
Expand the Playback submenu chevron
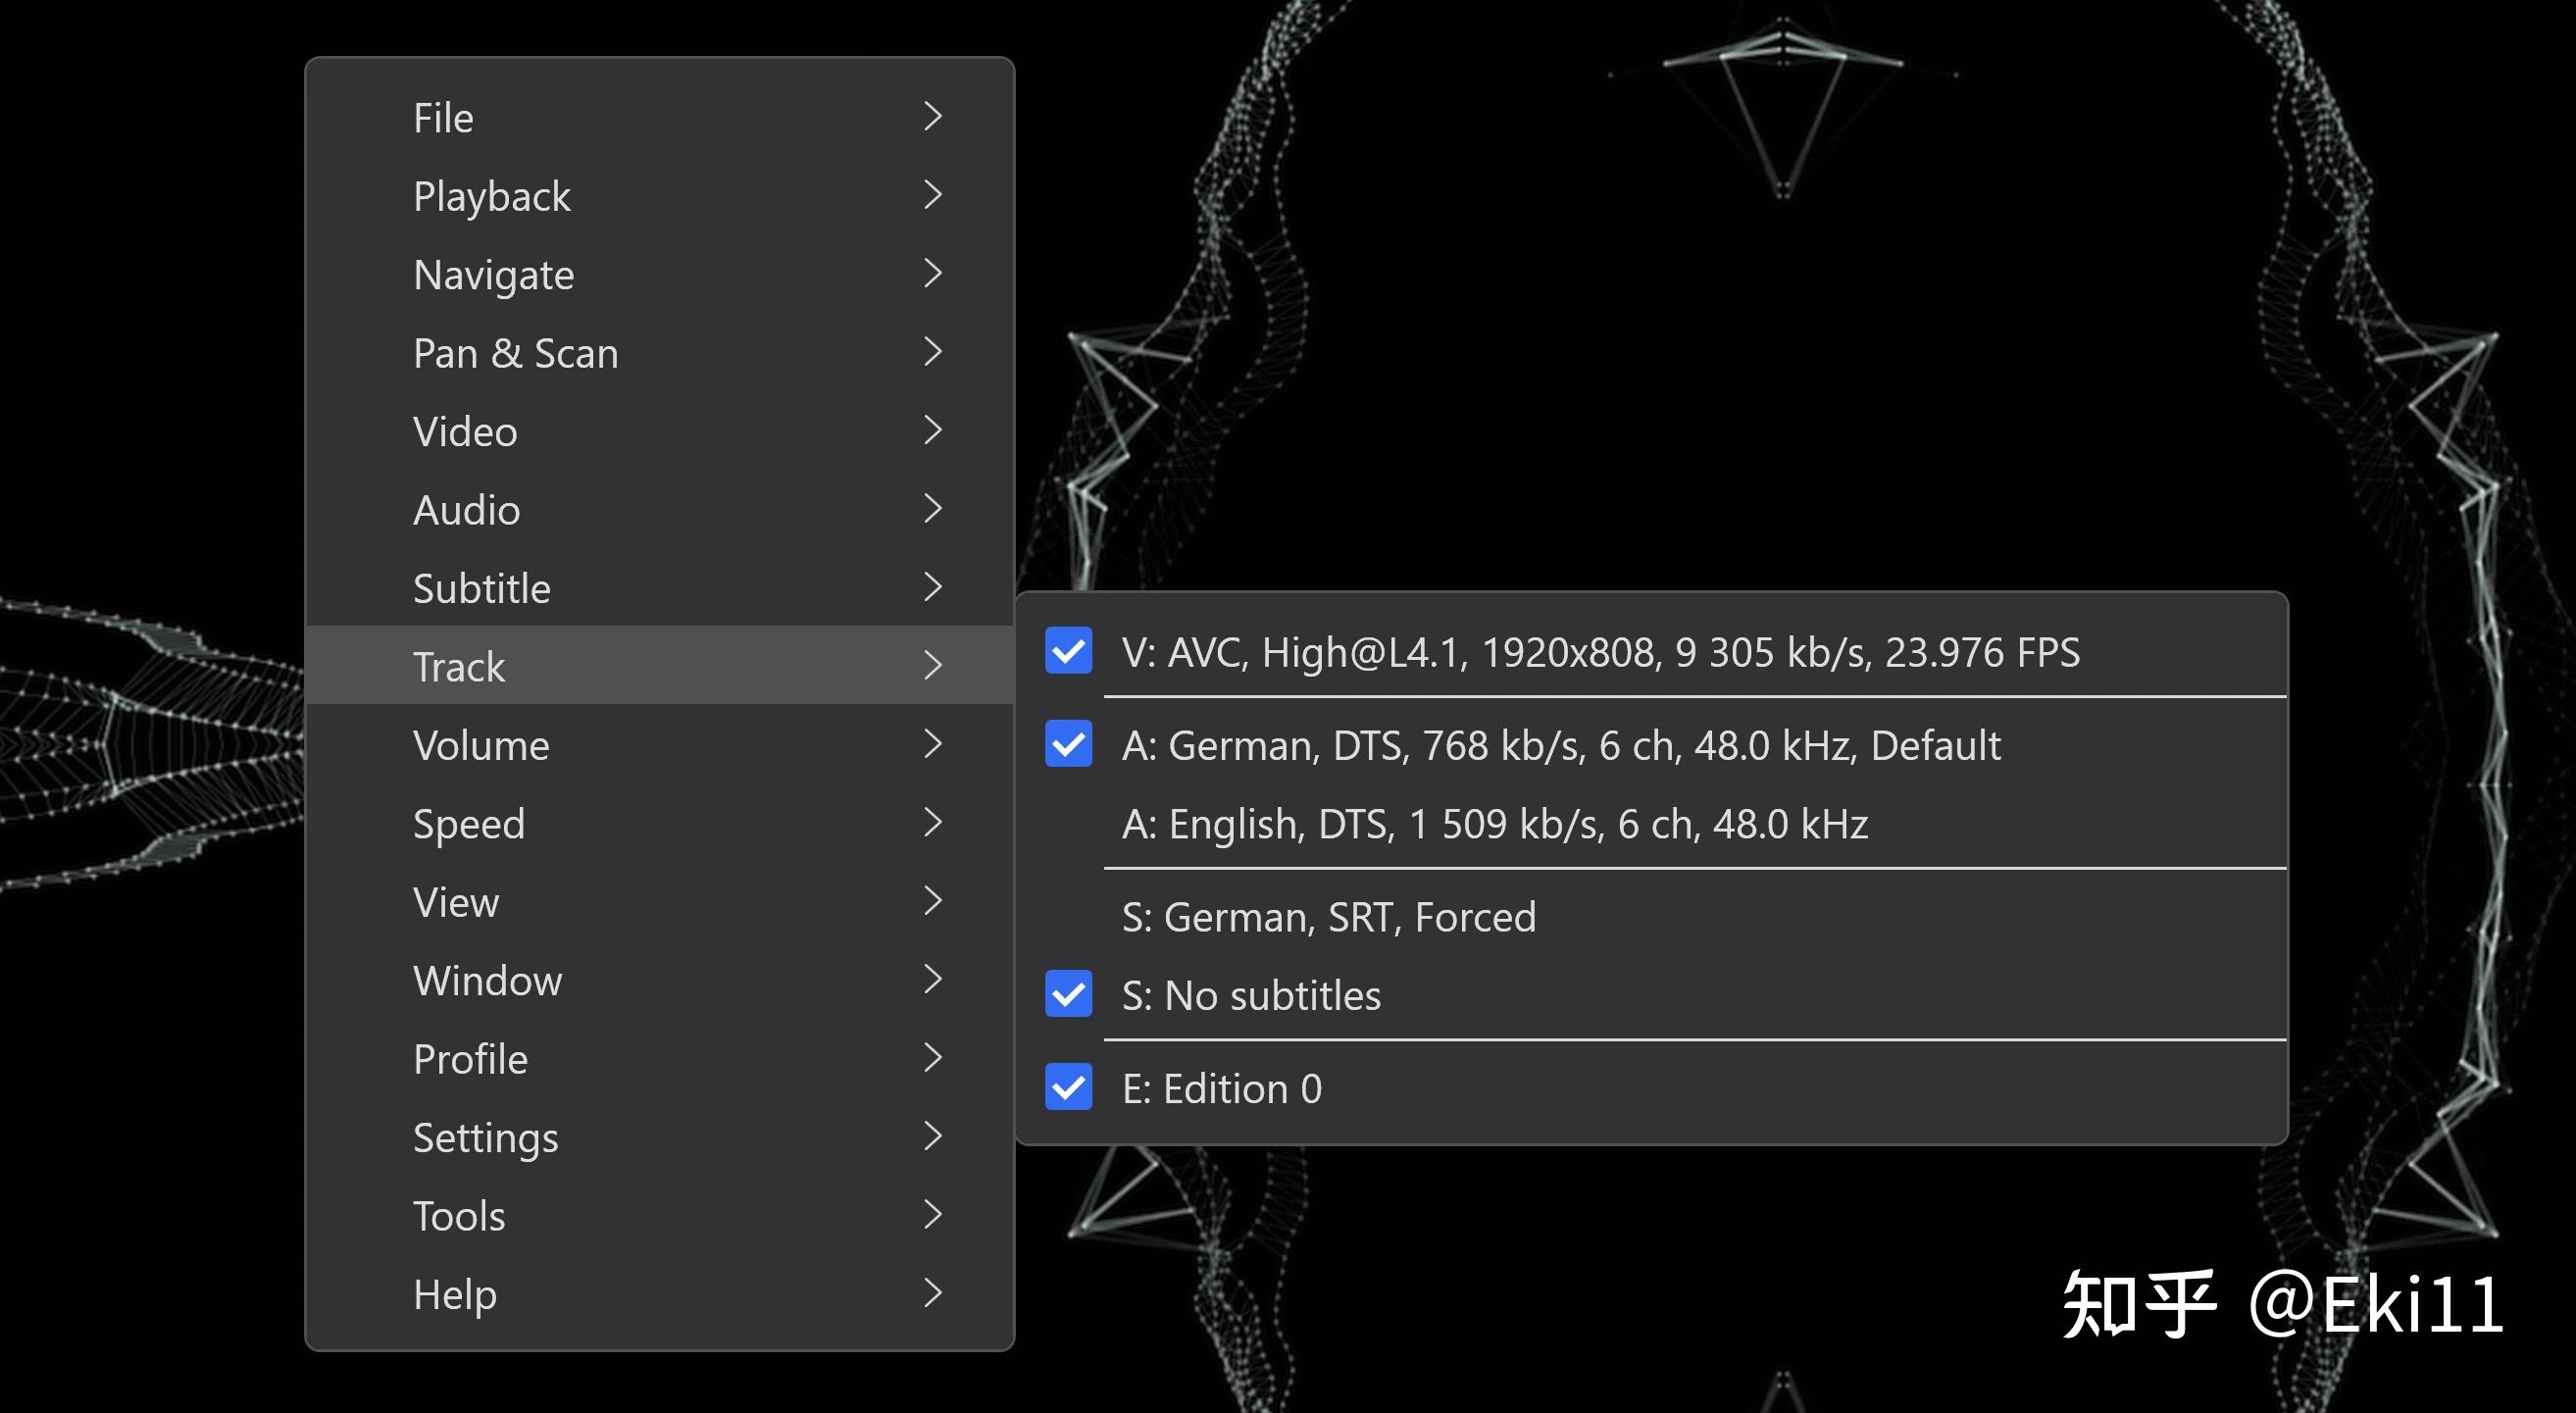pyautogui.click(x=932, y=195)
